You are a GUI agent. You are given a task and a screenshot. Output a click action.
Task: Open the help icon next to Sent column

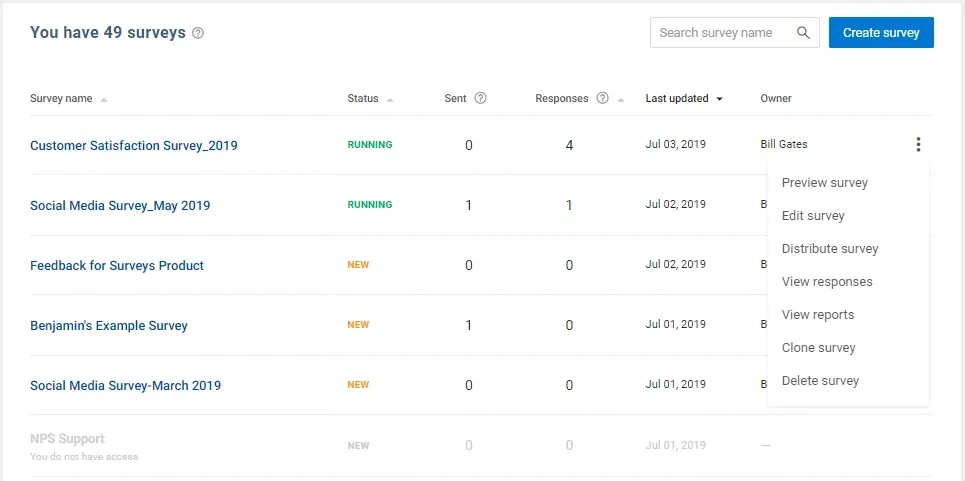(481, 98)
